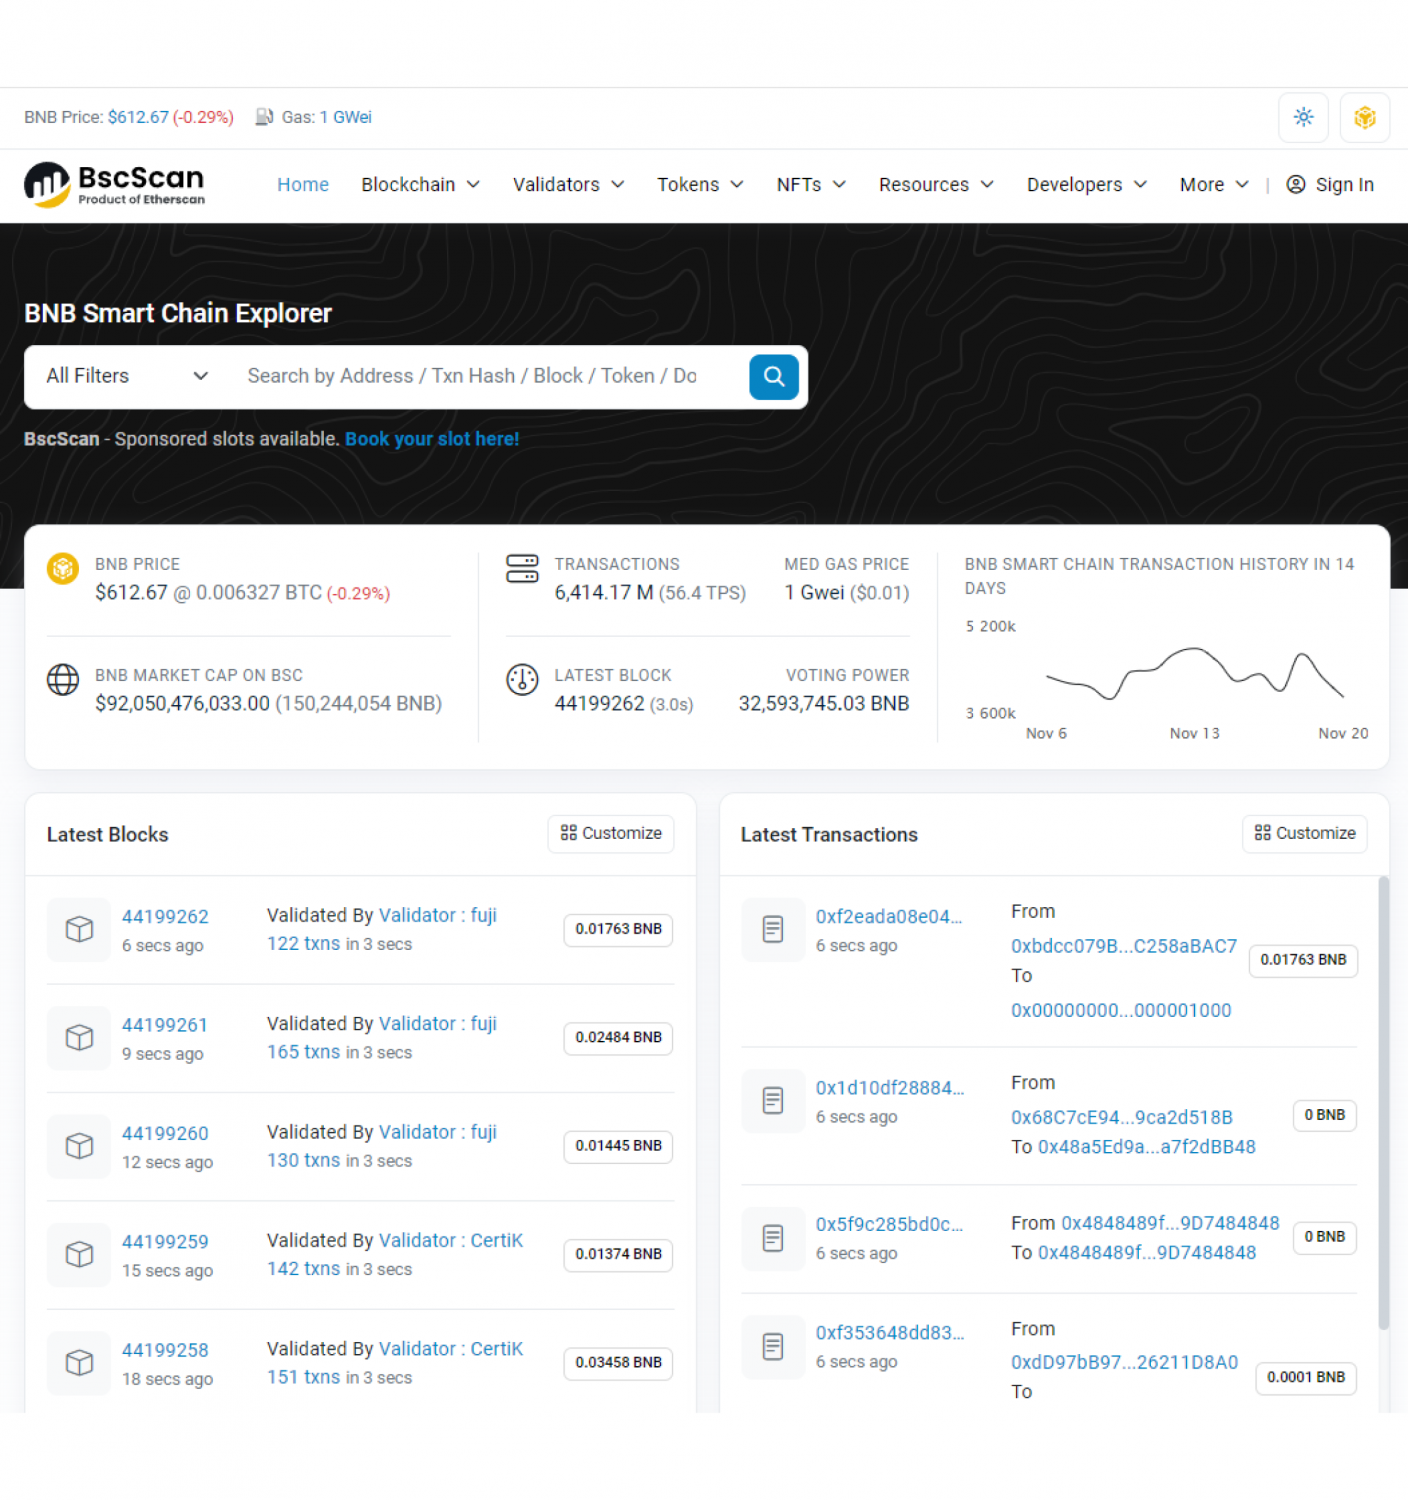Click the document icon for txn 0xf353648dd83
This screenshot has width=1408, height=1500.
coord(773,1346)
